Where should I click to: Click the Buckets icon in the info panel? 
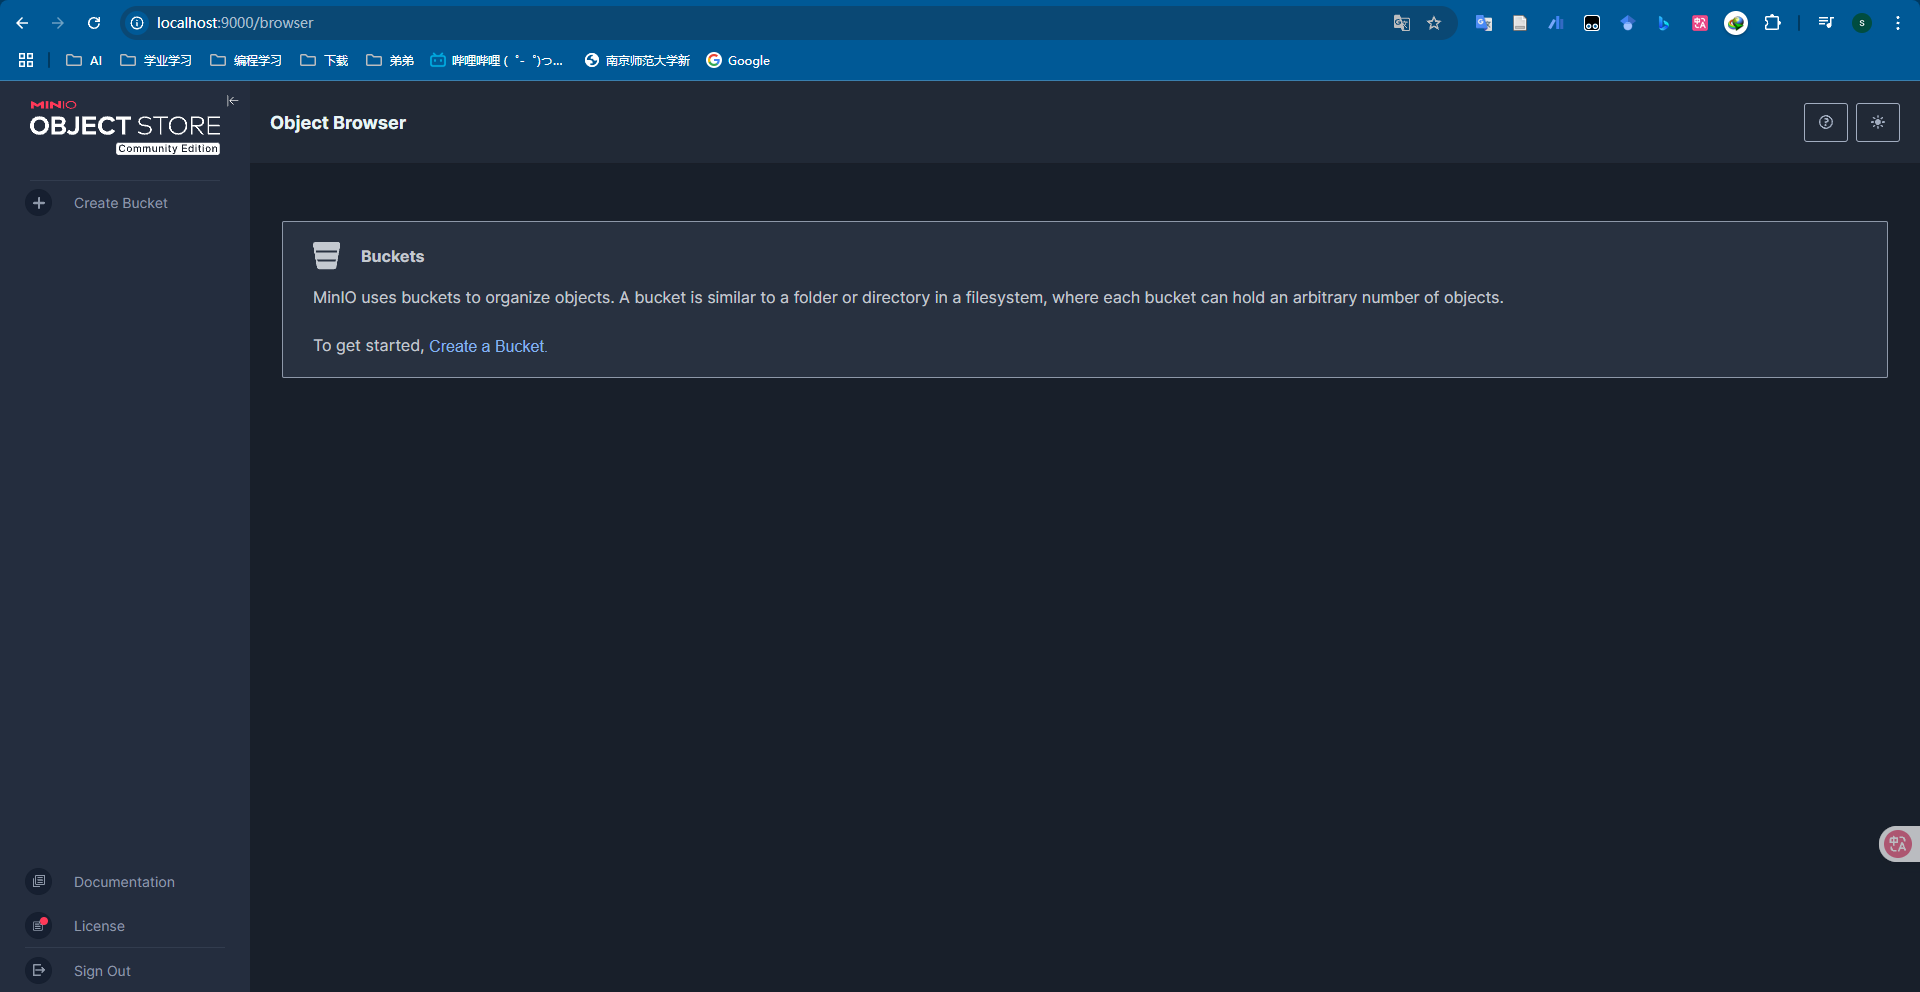pyautogui.click(x=326, y=256)
